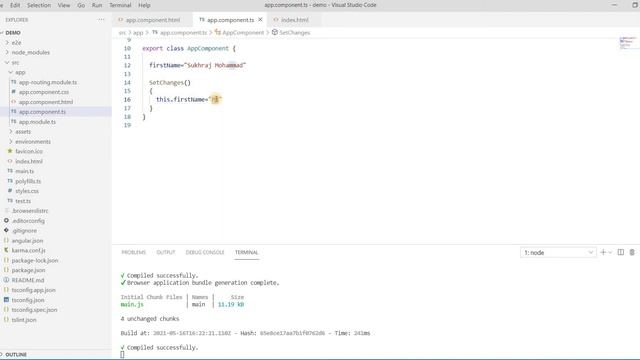Open package.json file
Screen dimensions: 640x360
(28, 270)
